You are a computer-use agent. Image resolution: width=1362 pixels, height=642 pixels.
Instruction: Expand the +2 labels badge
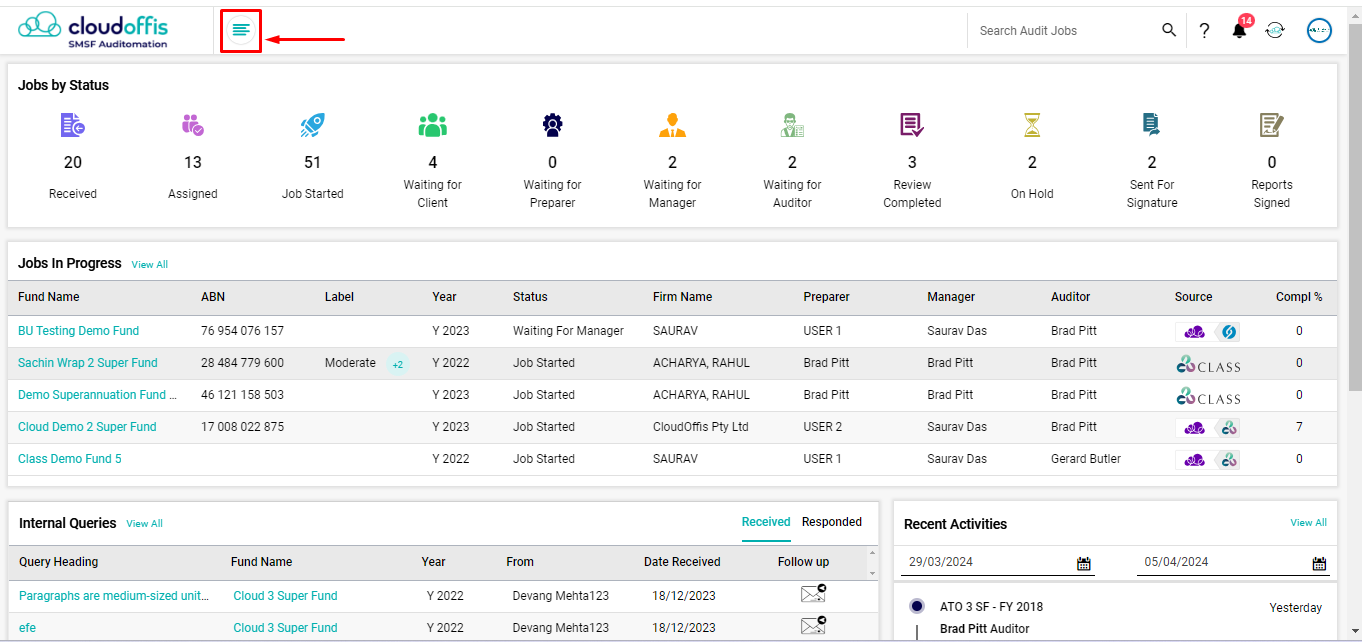(397, 364)
